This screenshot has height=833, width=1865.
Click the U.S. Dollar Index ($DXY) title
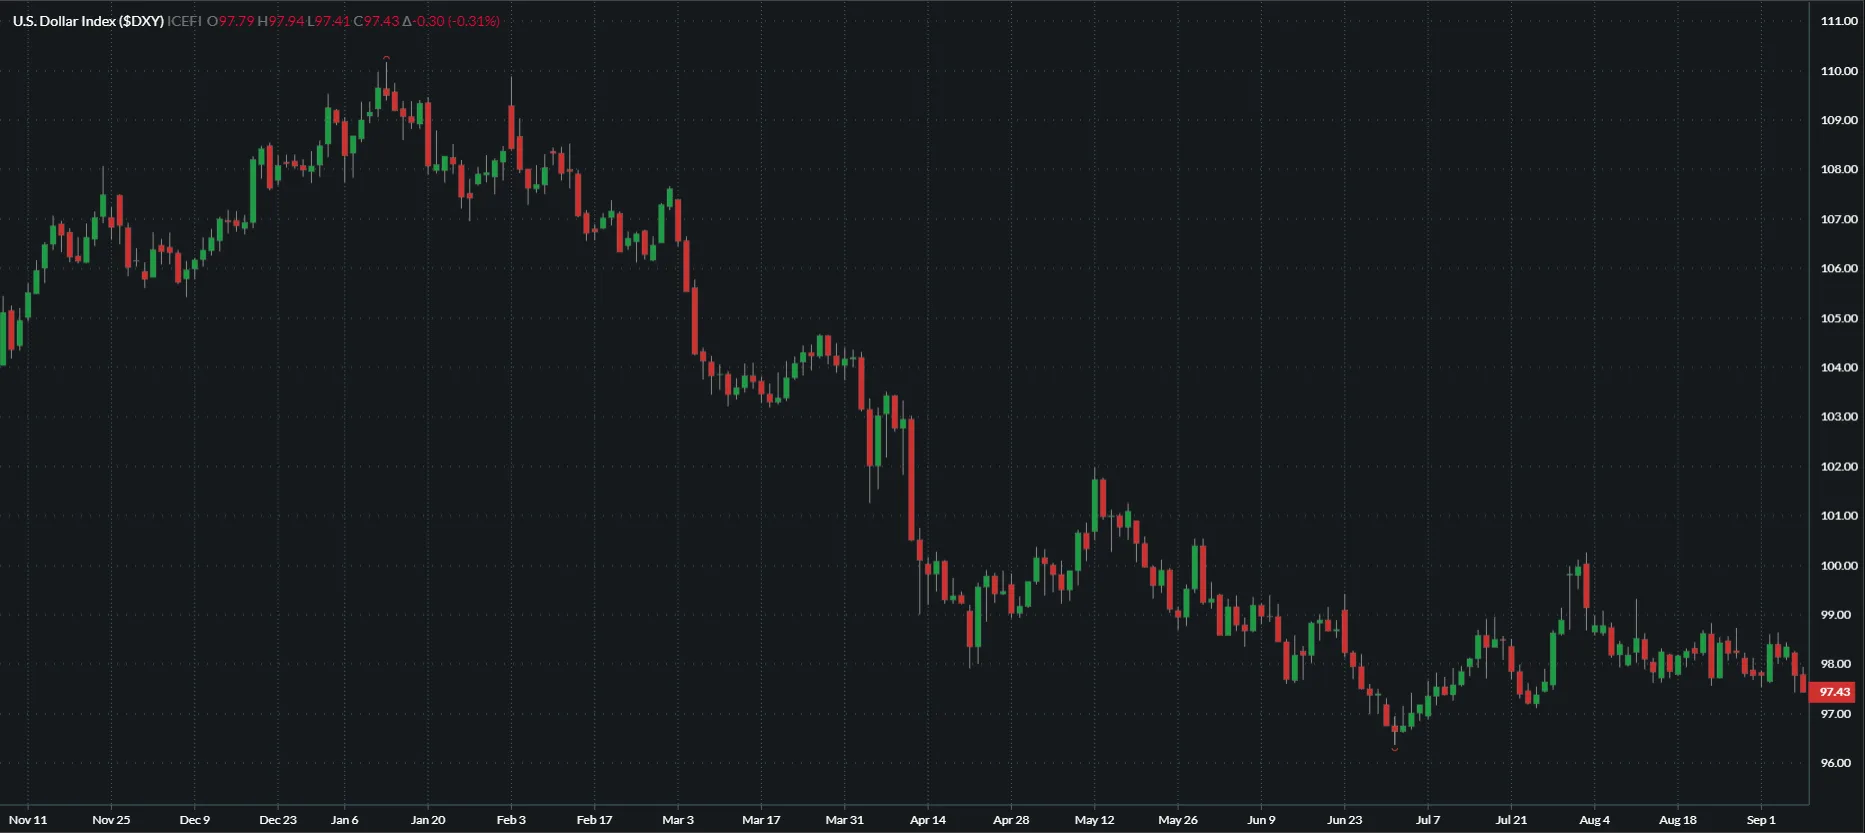pyautogui.click(x=88, y=21)
